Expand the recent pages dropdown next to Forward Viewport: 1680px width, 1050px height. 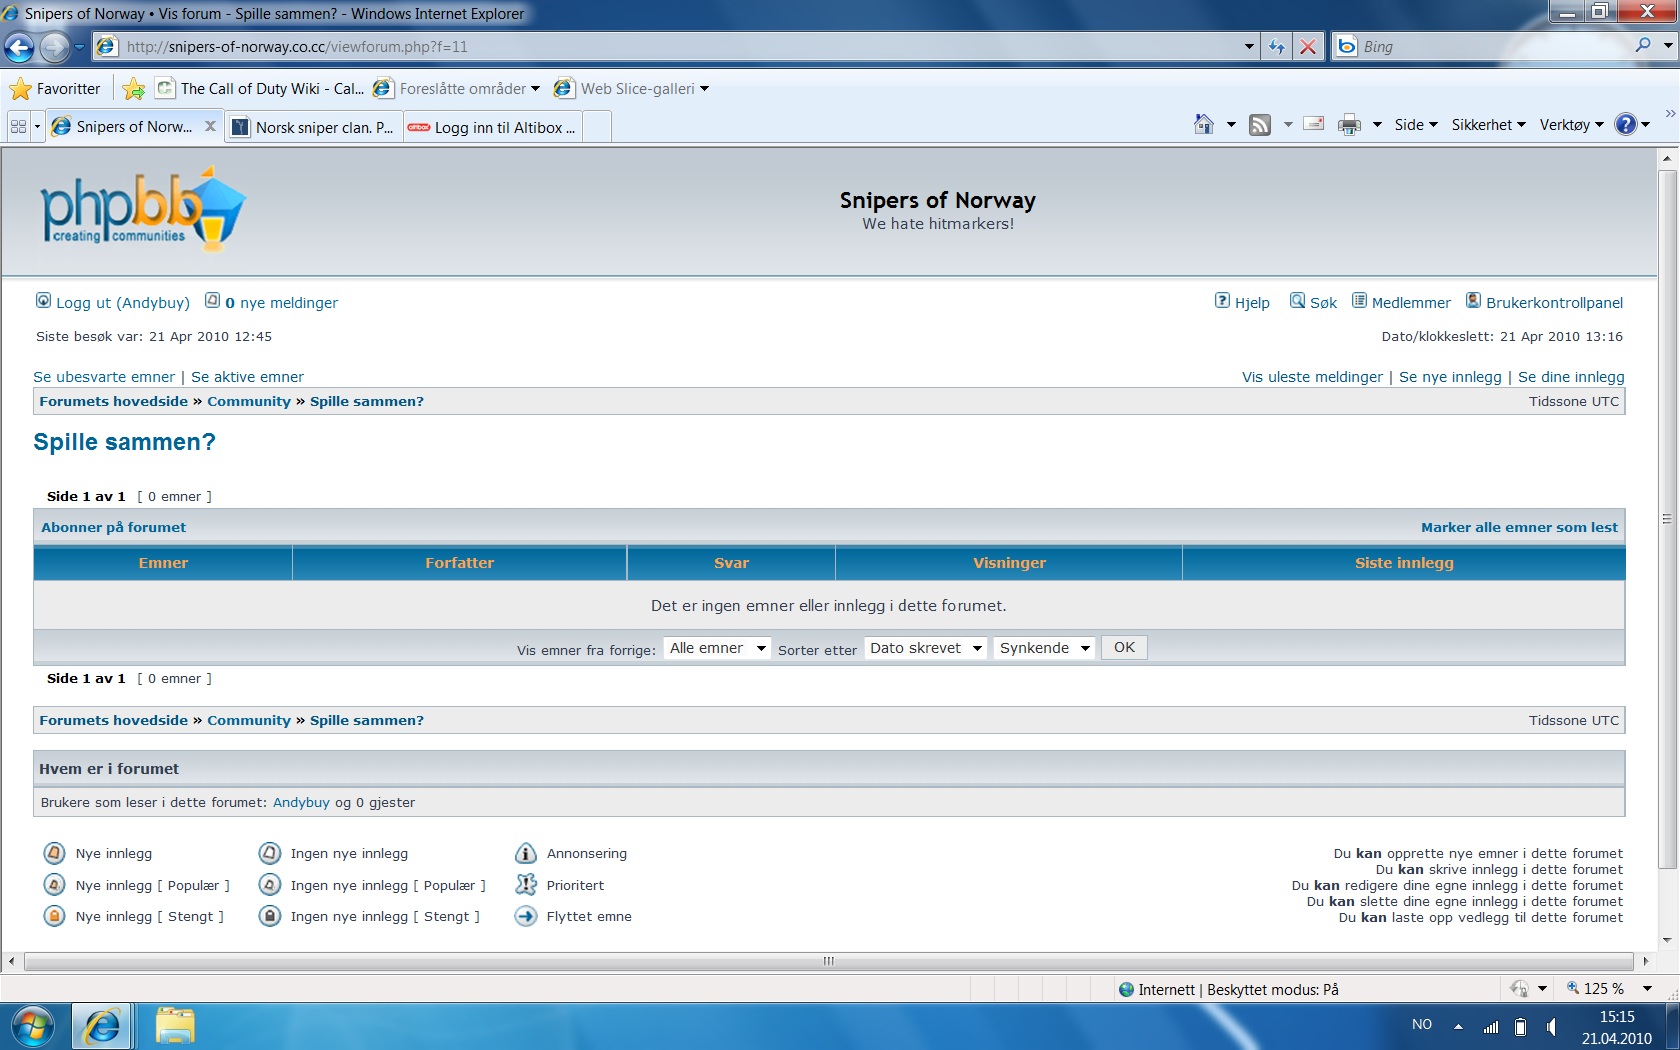click(x=79, y=46)
